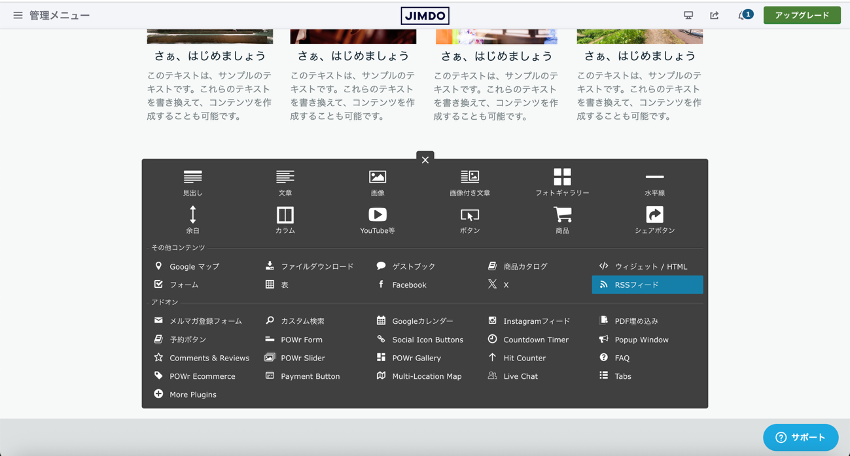Add the Live Chat add-on
Screen dimensions: 850x456
(x=513, y=376)
